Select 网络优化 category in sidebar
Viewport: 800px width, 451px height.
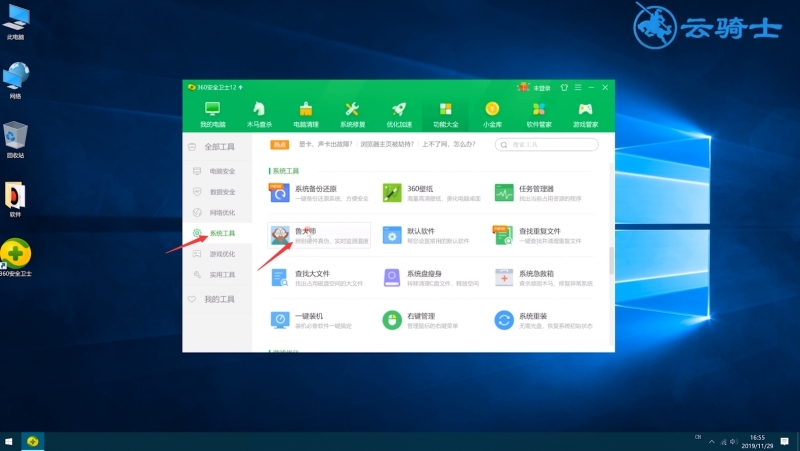217,212
